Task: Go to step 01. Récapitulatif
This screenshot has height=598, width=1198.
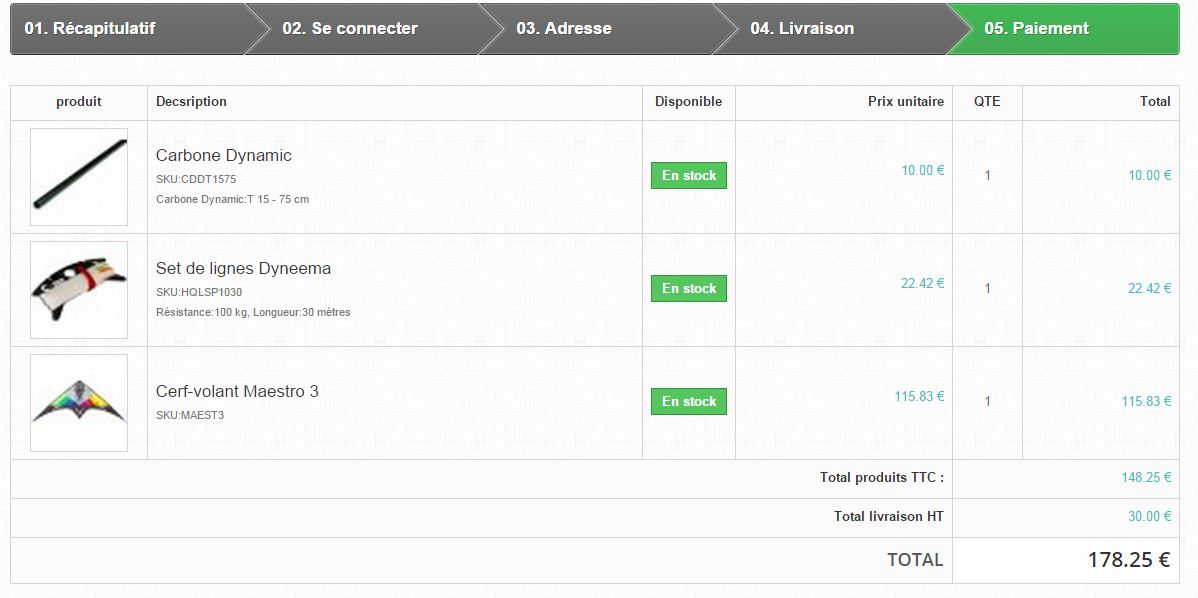Action: 130,29
